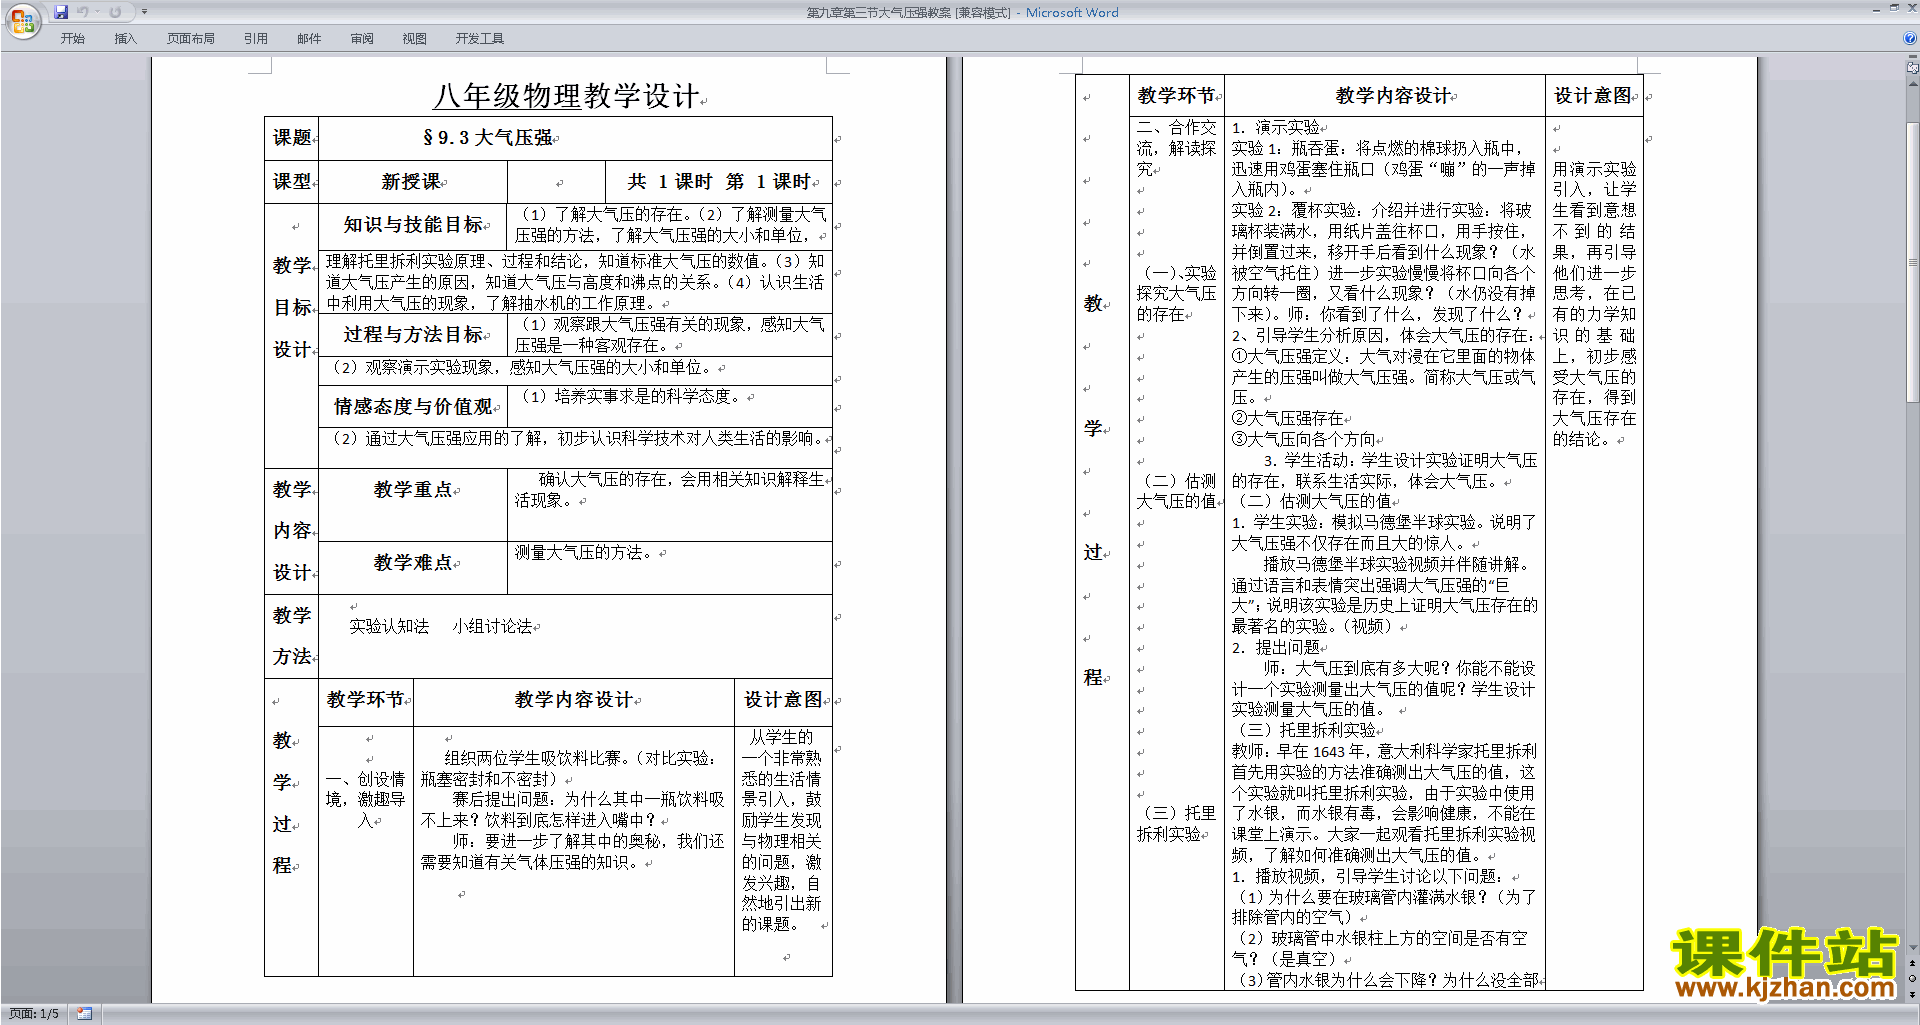Click the text (一)、实验探究大气压的存在

[1176, 294]
